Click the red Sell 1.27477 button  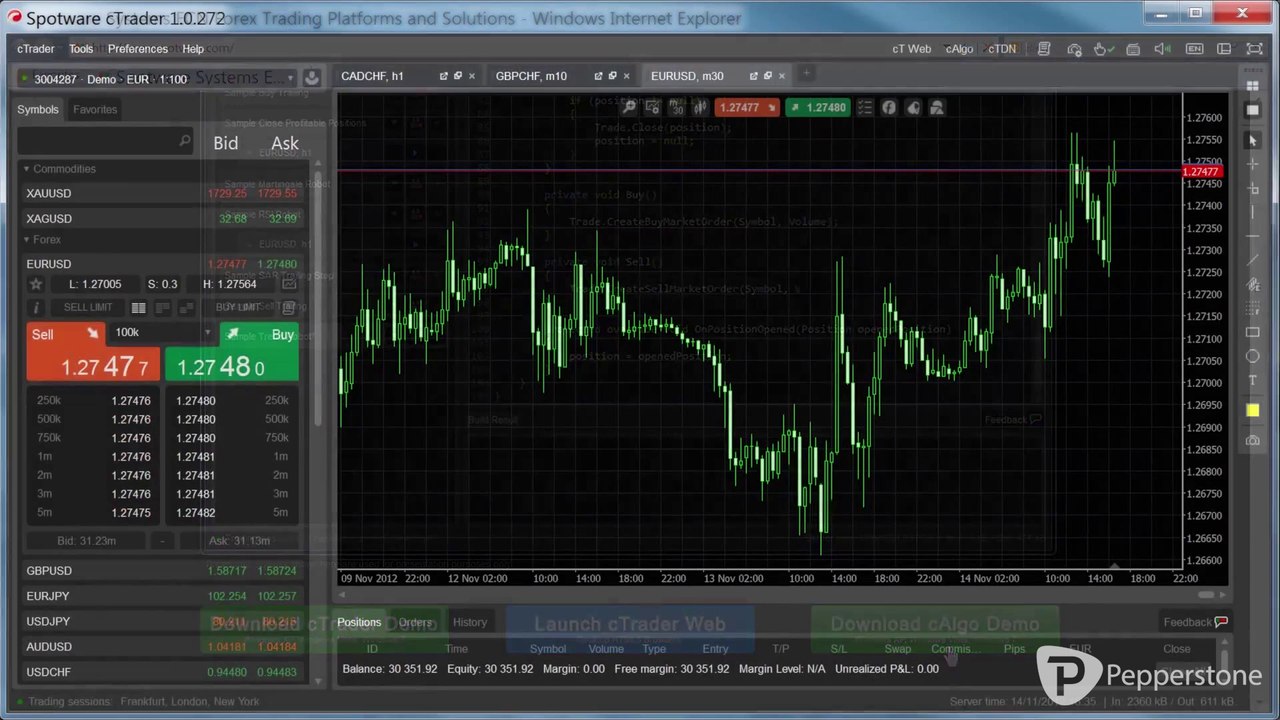click(93, 352)
